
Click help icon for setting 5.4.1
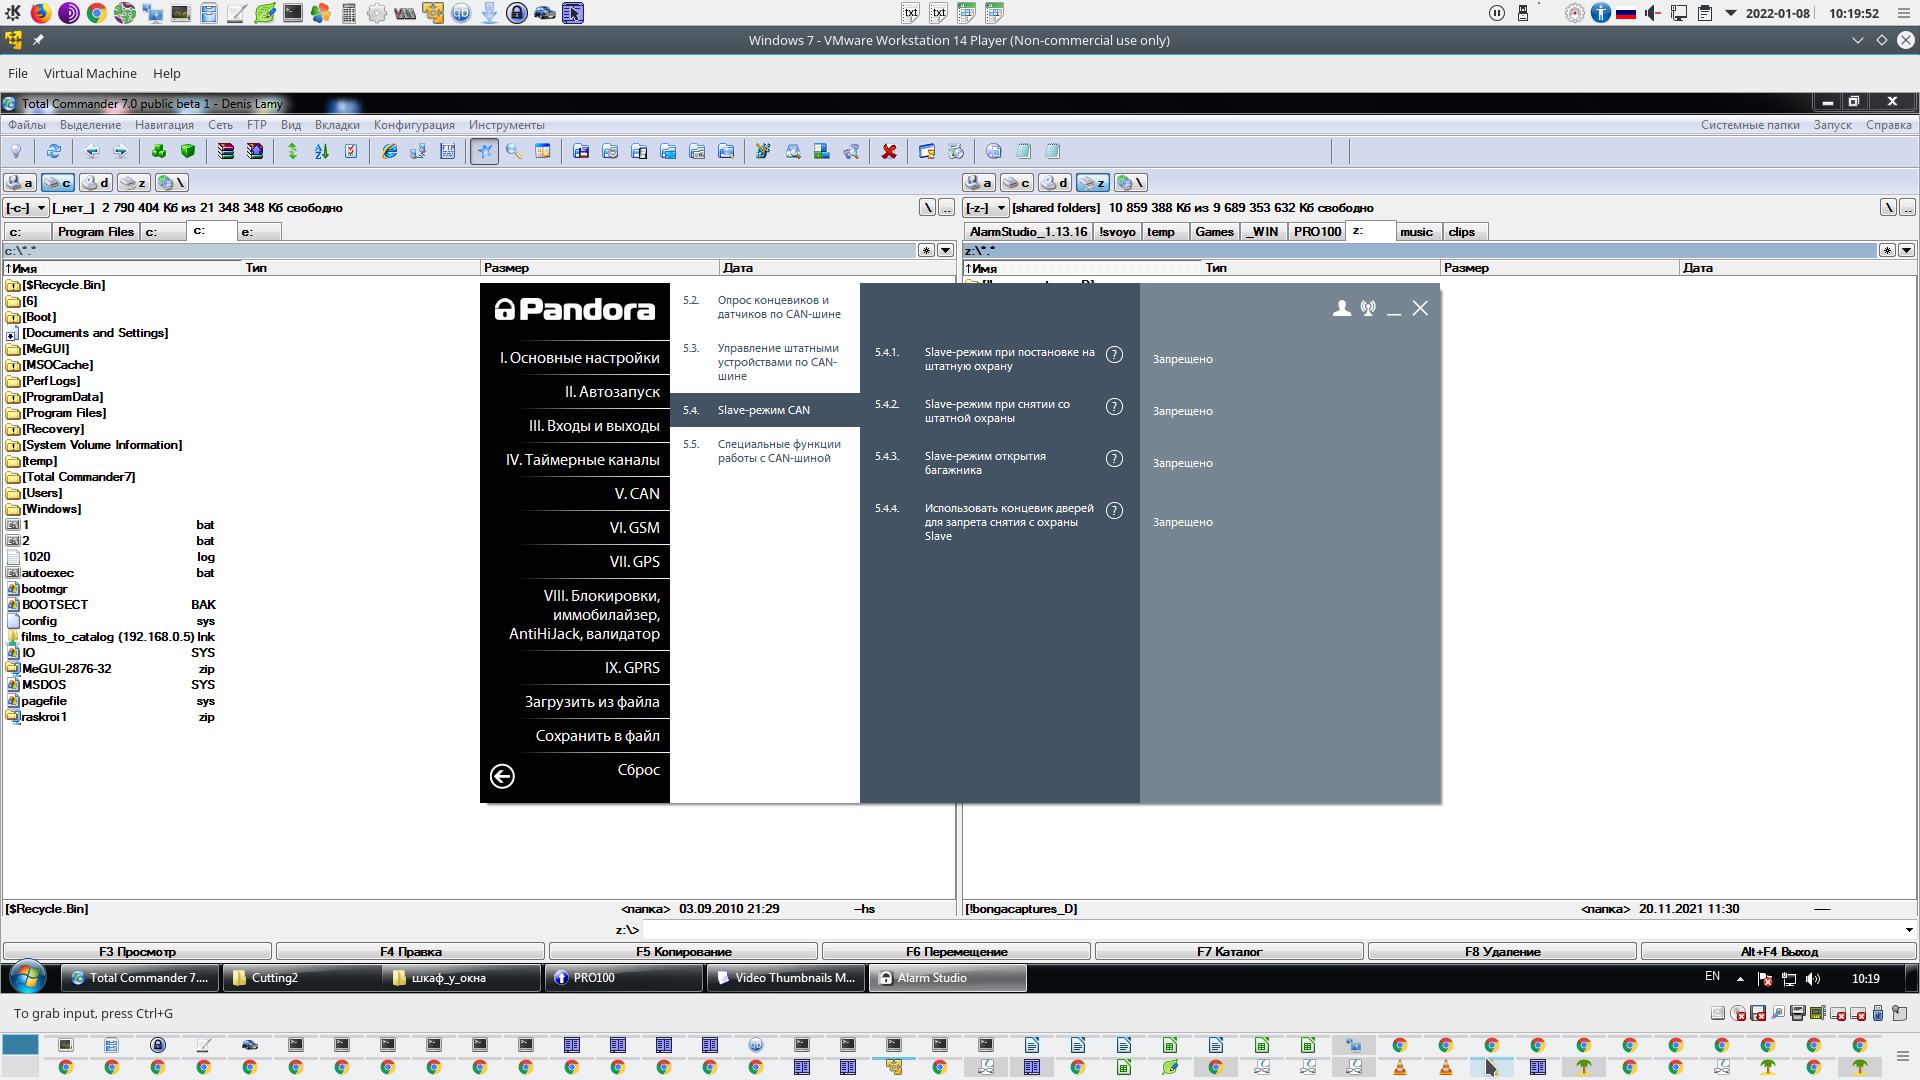[x=1114, y=355]
